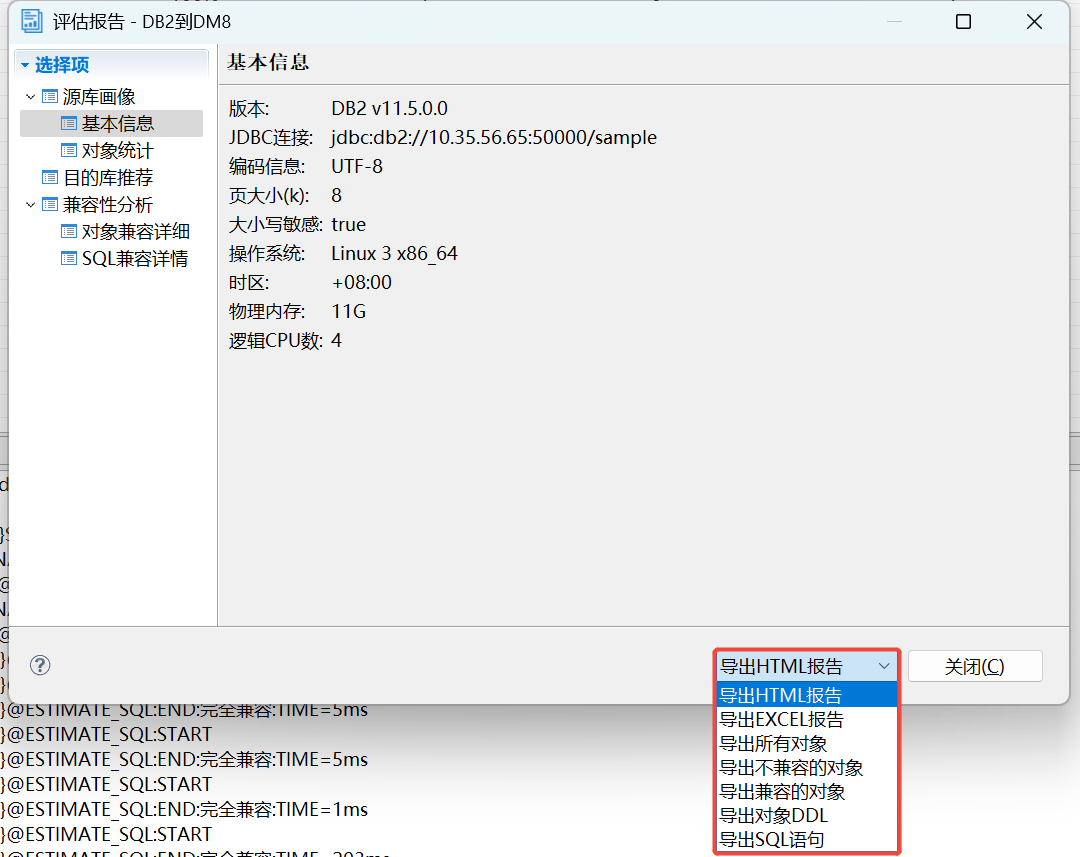Open 目的库推荐 tree item

[108, 178]
